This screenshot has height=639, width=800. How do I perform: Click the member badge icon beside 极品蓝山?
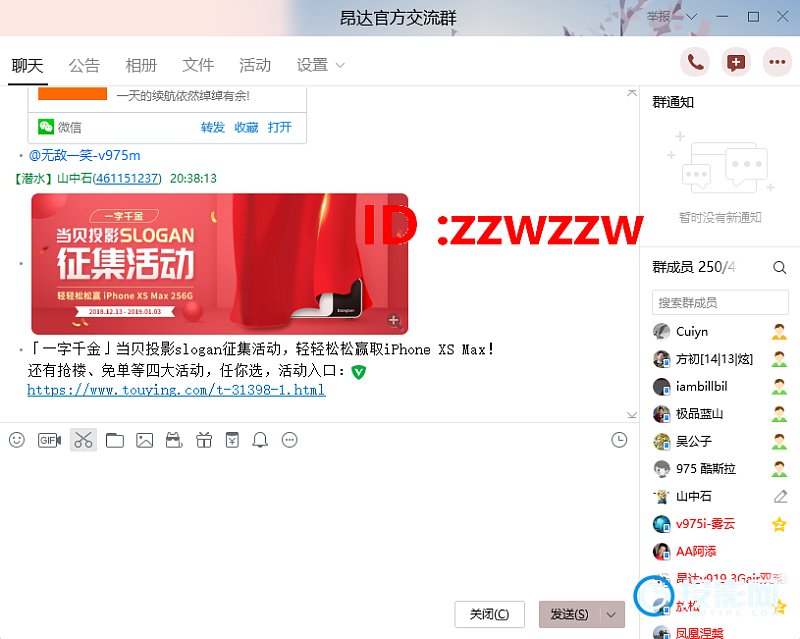[779, 414]
